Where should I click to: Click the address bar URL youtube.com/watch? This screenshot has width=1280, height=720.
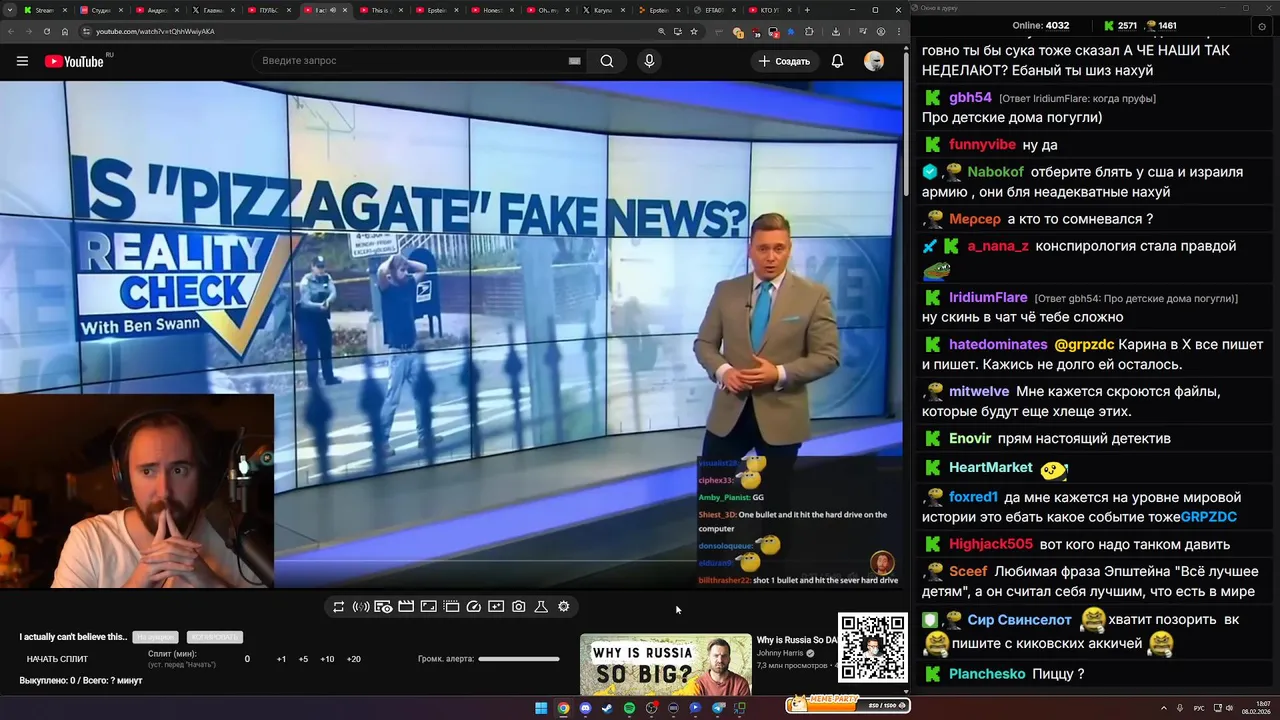(x=155, y=31)
